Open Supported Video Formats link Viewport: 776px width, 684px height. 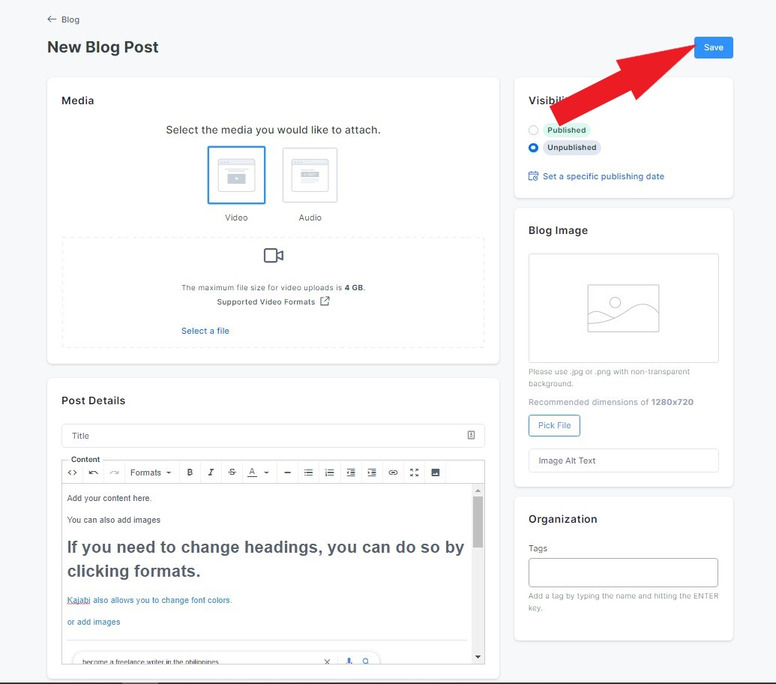266,302
